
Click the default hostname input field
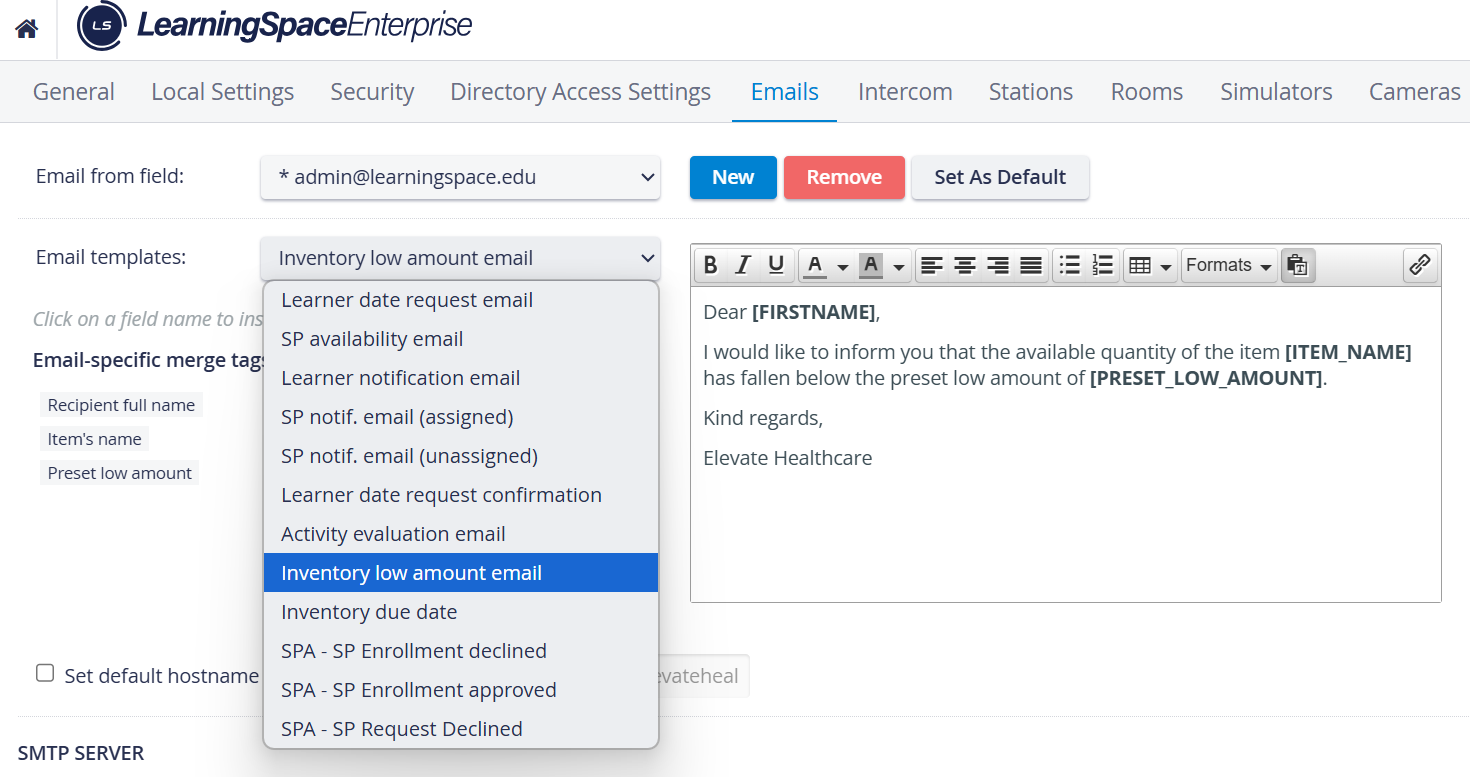(703, 676)
